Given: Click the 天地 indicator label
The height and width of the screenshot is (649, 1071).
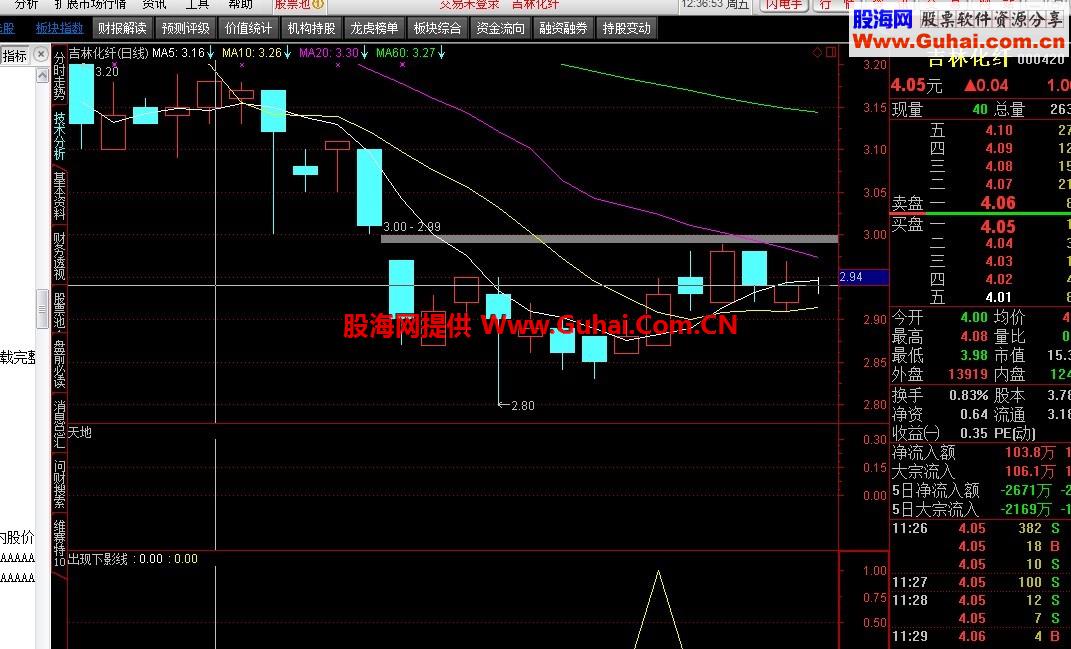Looking at the screenshot, I should (x=80, y=432).
